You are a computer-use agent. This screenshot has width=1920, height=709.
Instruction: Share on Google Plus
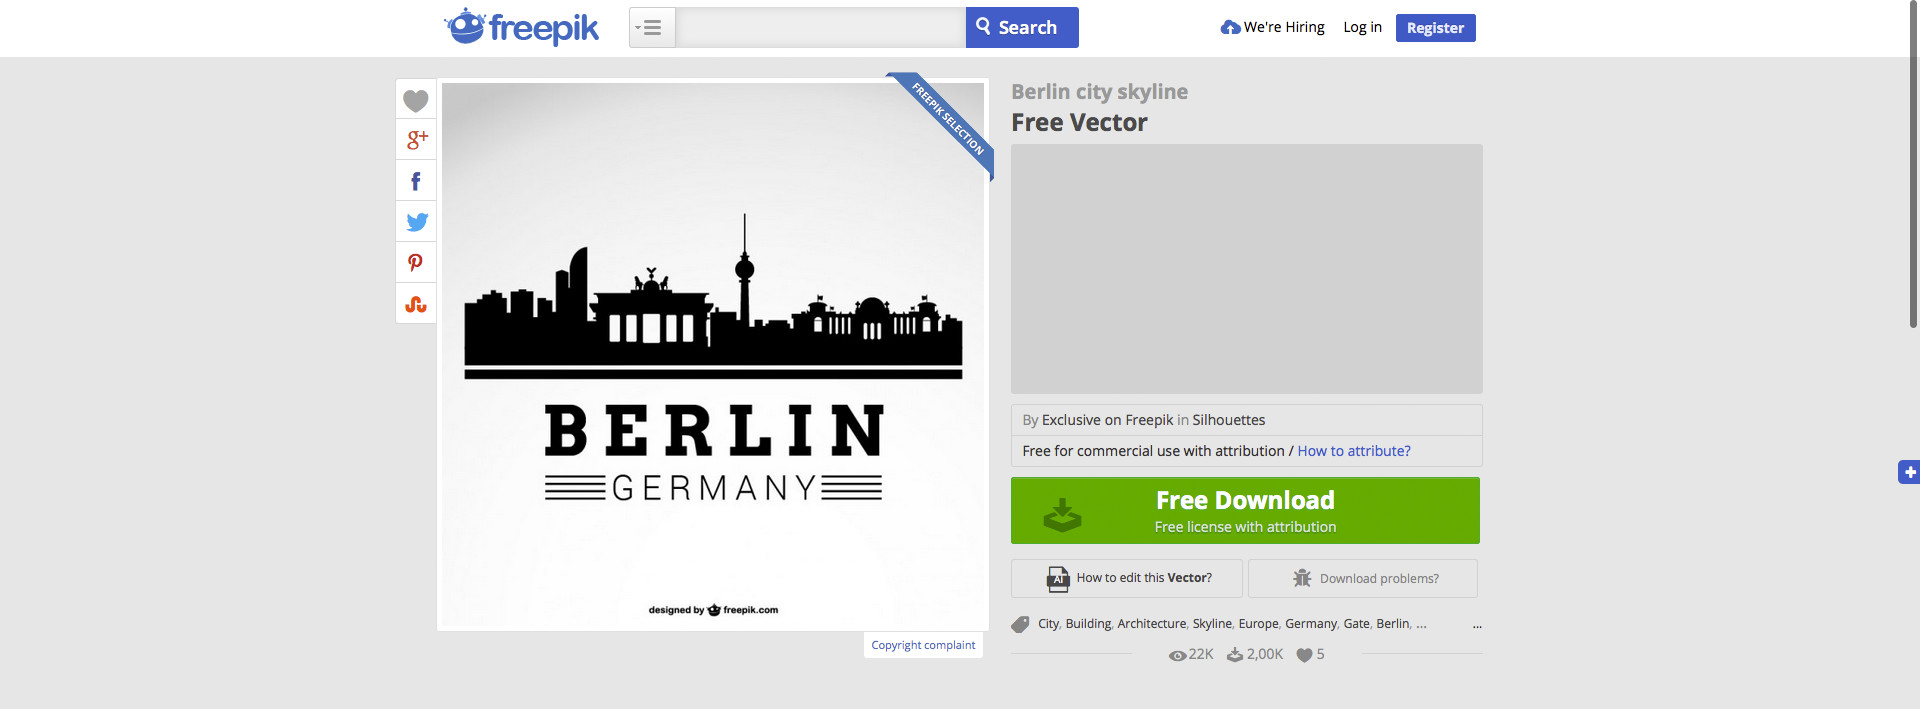pyautogui.click(x=416, y=140)
